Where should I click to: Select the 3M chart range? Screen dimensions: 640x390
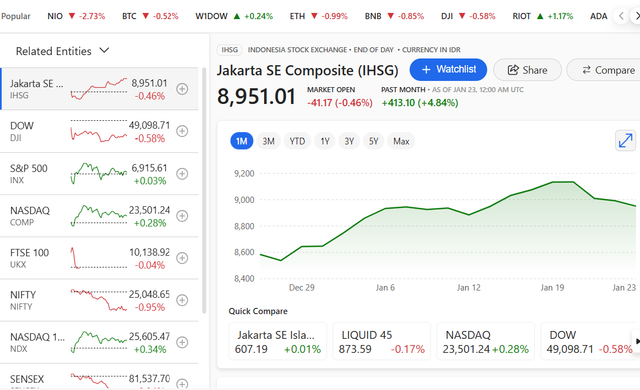tap(268, 141)
